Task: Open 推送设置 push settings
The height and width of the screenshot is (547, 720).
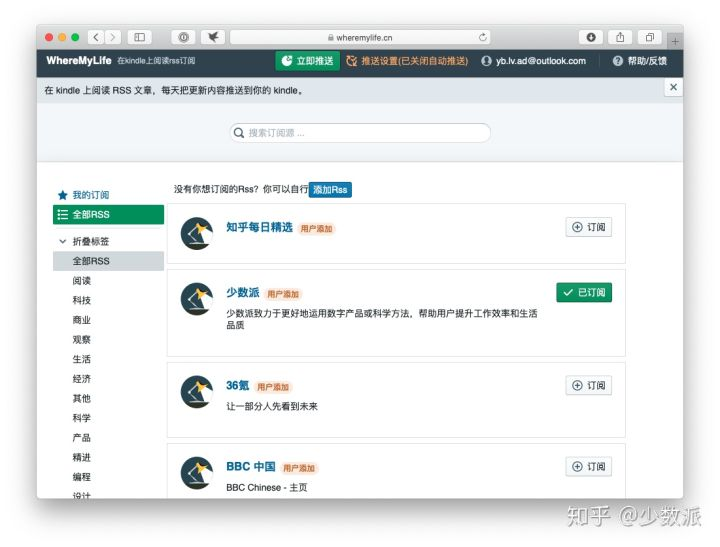Action: pyautogui.click(x=407, y=61)
